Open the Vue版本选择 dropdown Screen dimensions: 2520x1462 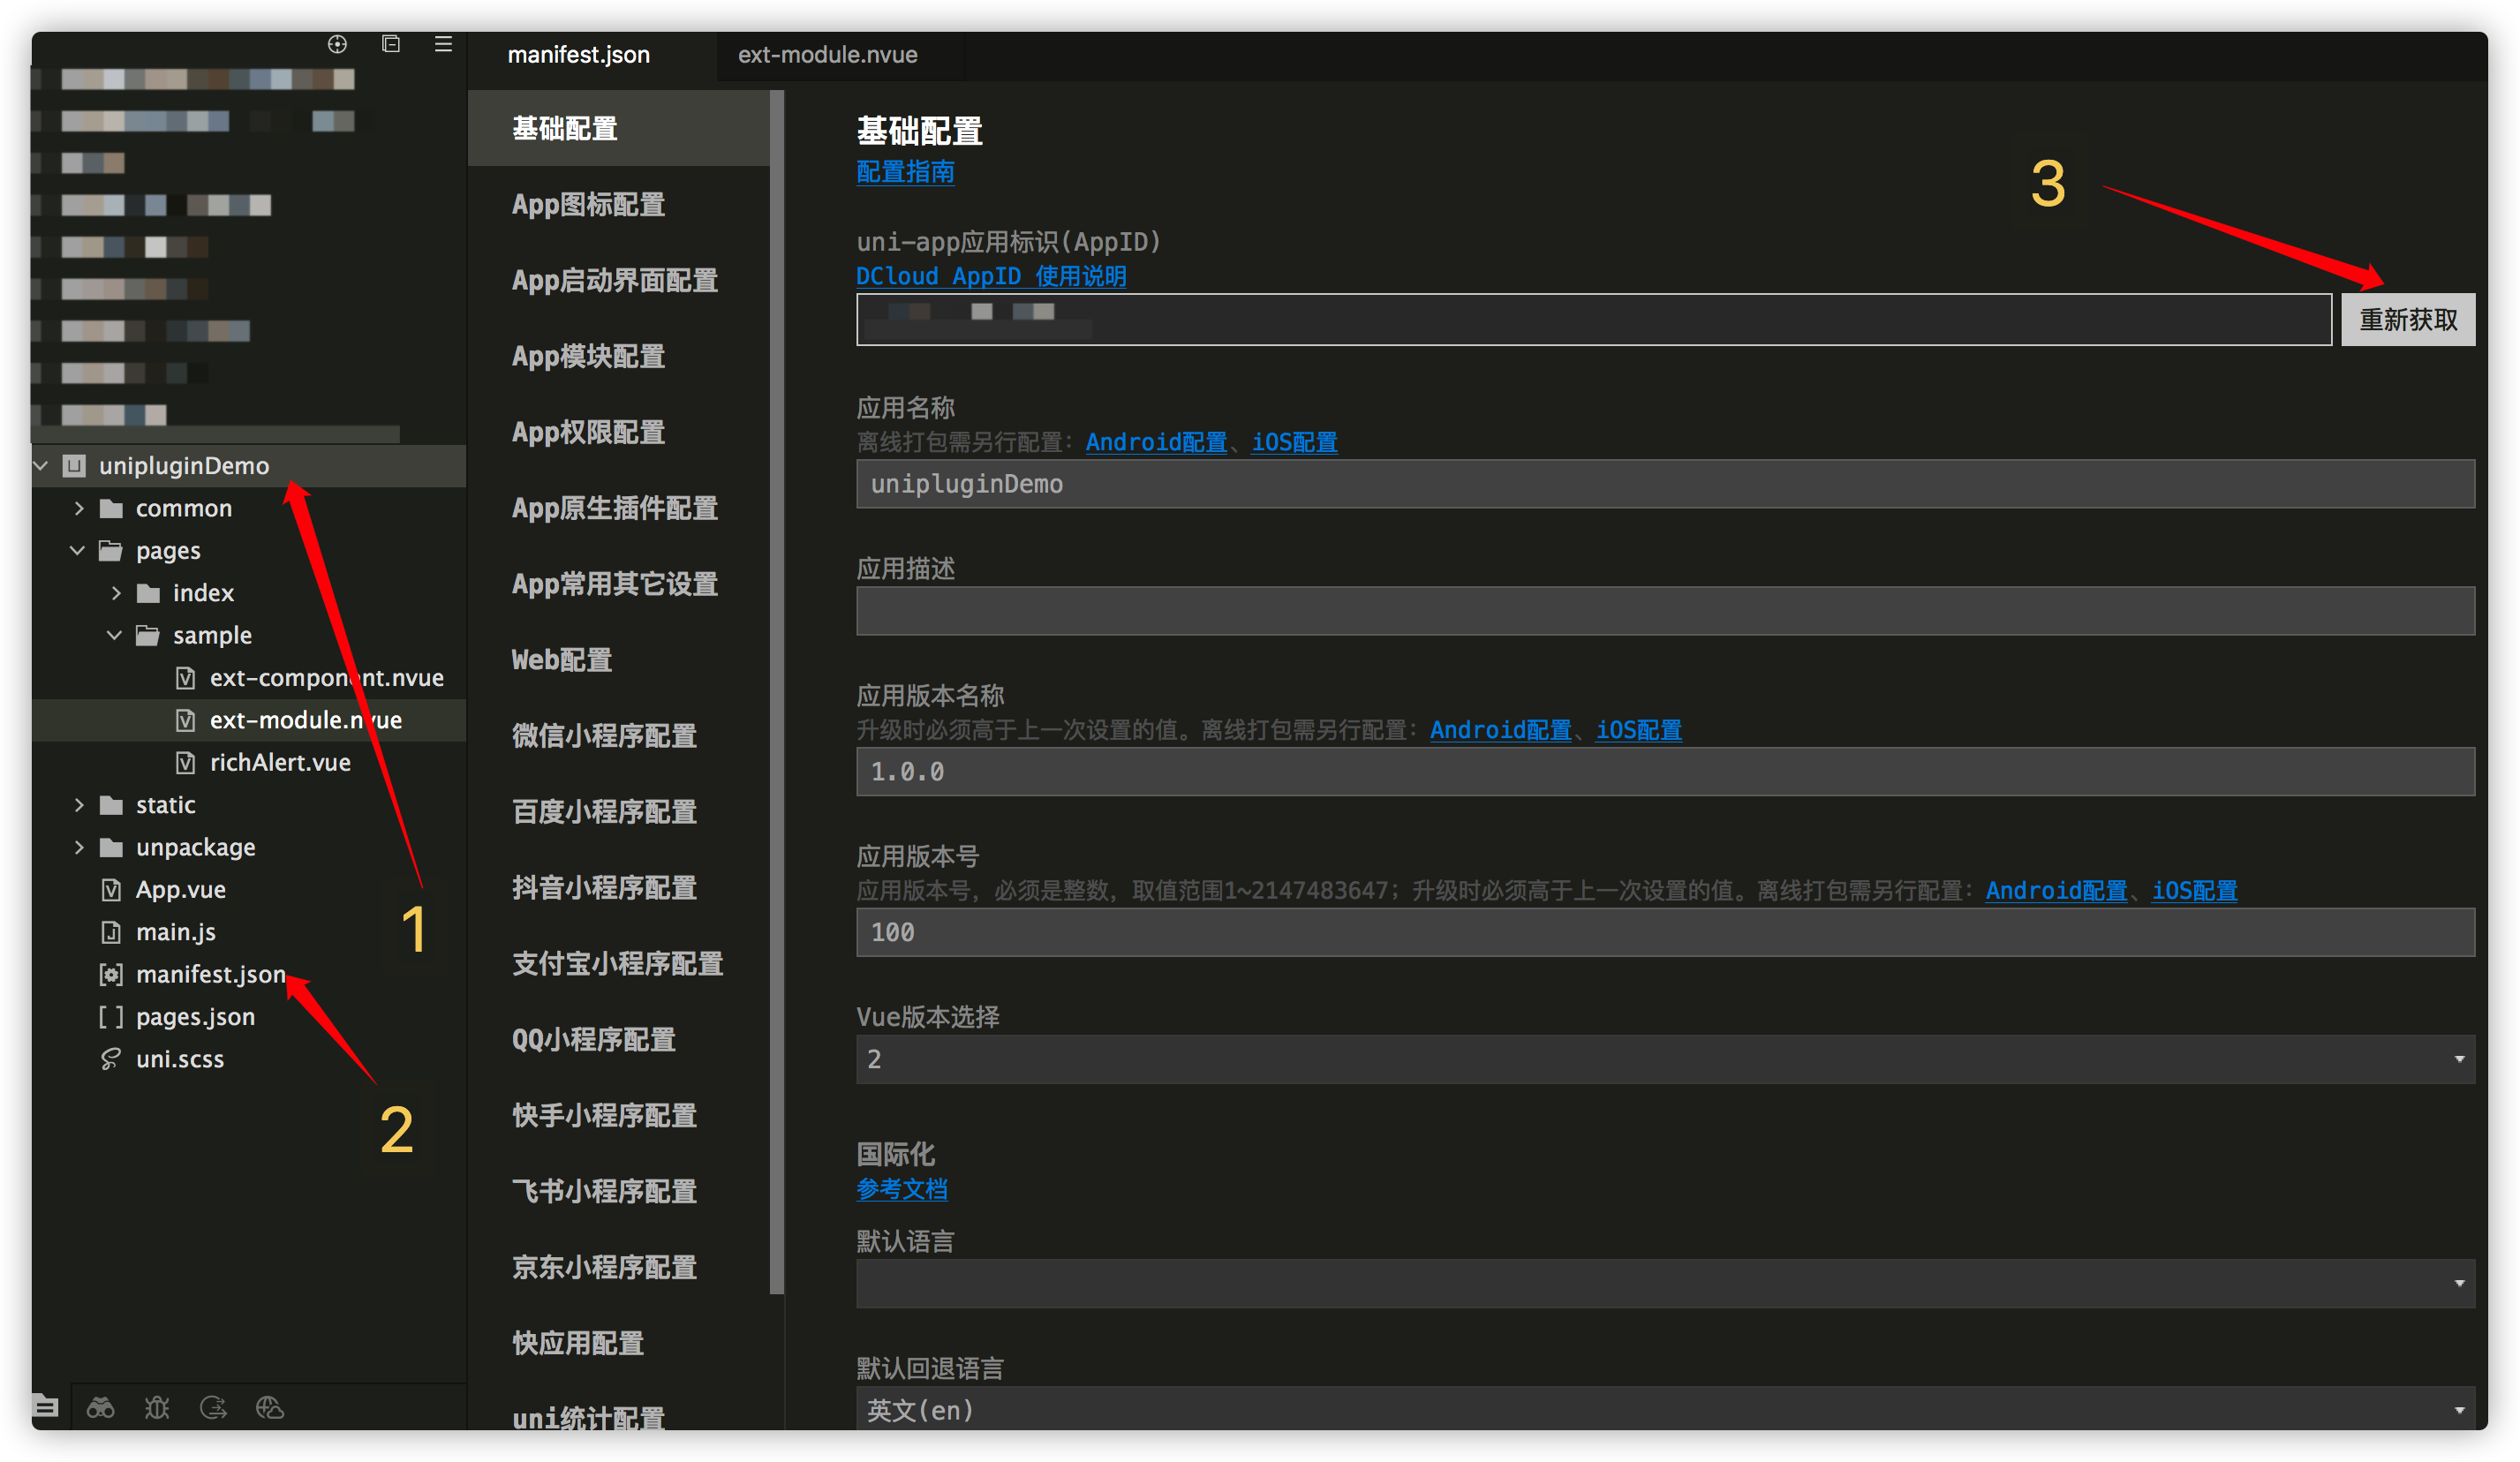click(1665, 1059)
